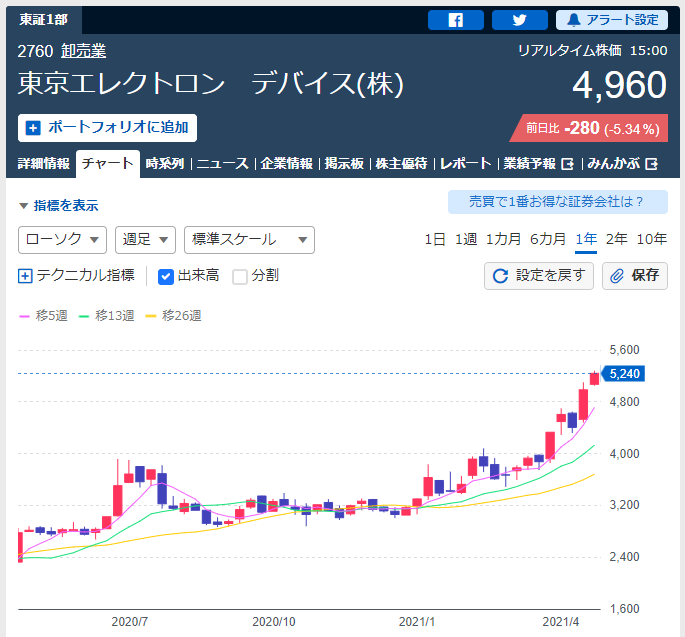Go to 企業情報 tab
Screen dimensions: 685x637
coord(287,163)
